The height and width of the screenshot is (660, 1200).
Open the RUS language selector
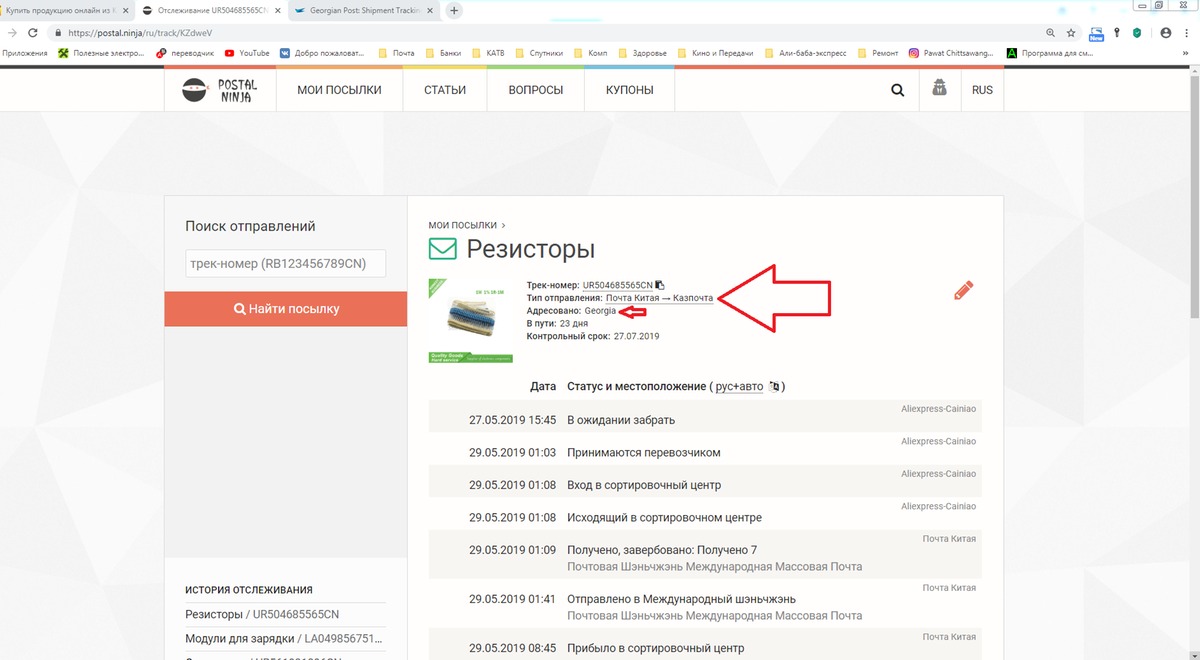tap(982, 90)
